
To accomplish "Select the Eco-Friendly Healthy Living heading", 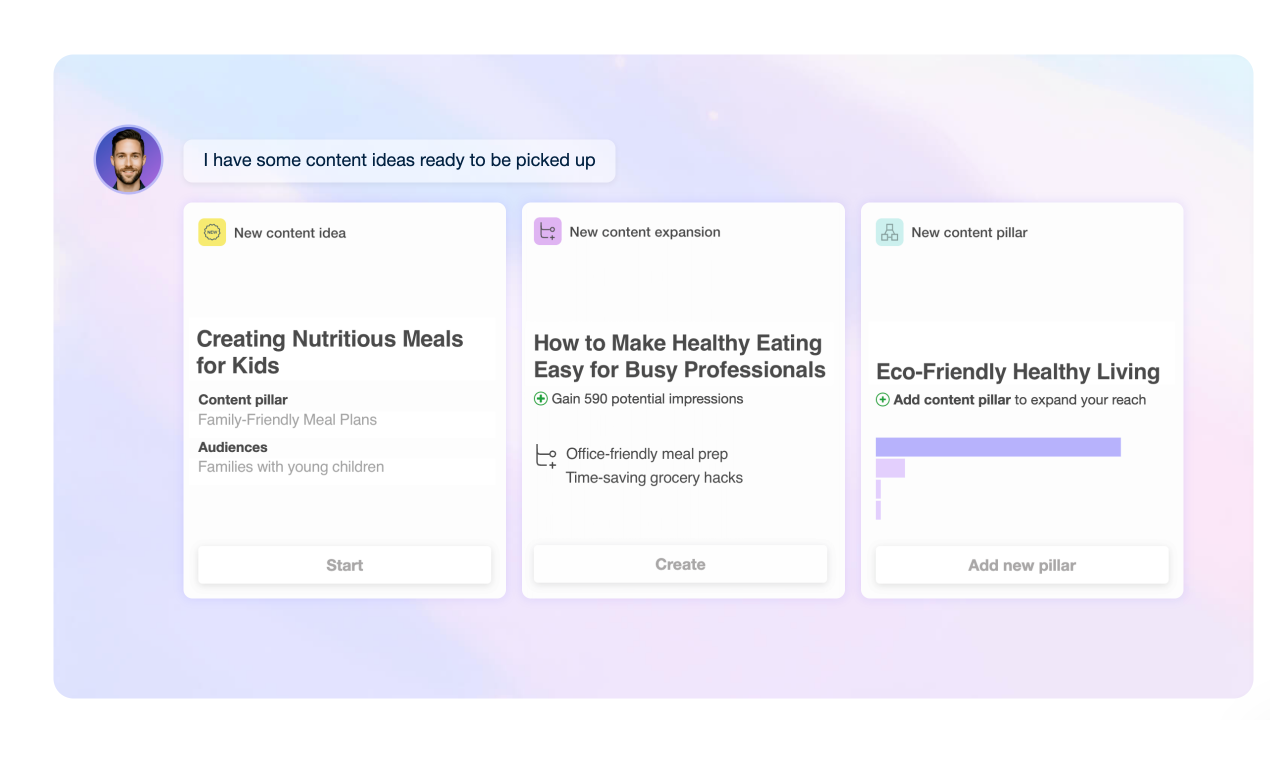I will click(1018, 371).
